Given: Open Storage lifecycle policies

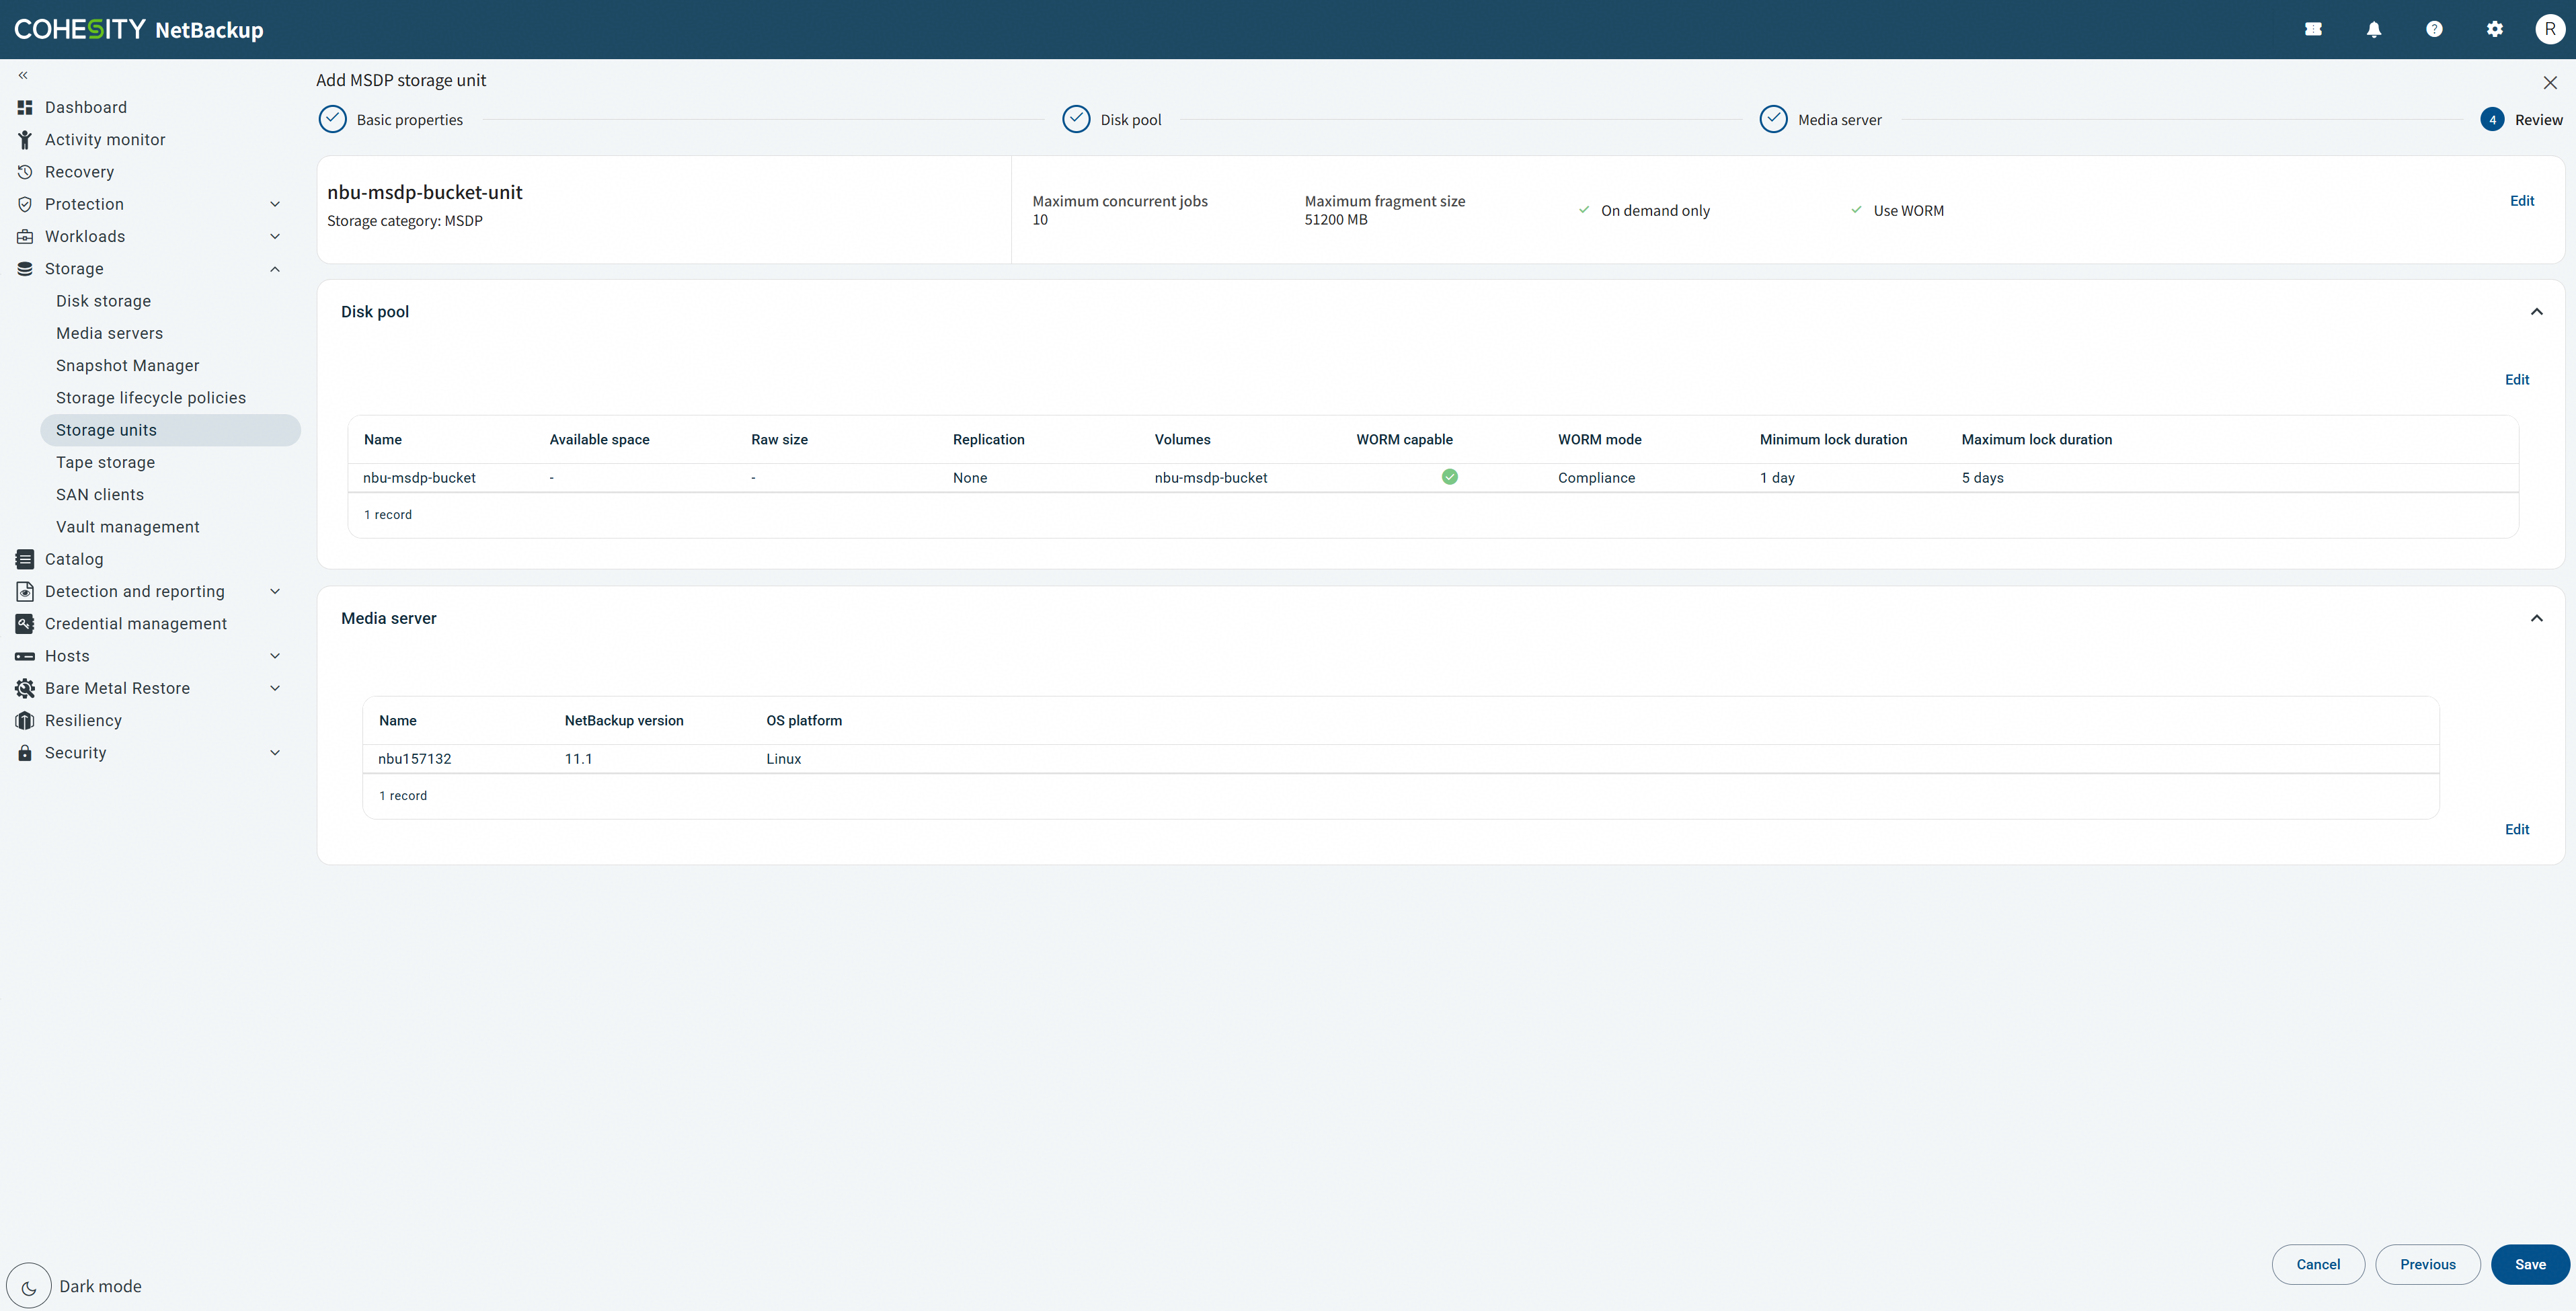Looking at the screenshot, I should click(x=151, y=398).
